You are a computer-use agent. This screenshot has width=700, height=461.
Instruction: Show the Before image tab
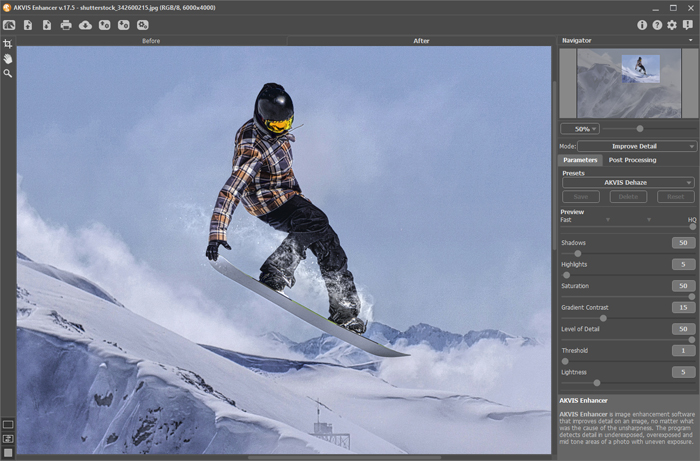151,41
